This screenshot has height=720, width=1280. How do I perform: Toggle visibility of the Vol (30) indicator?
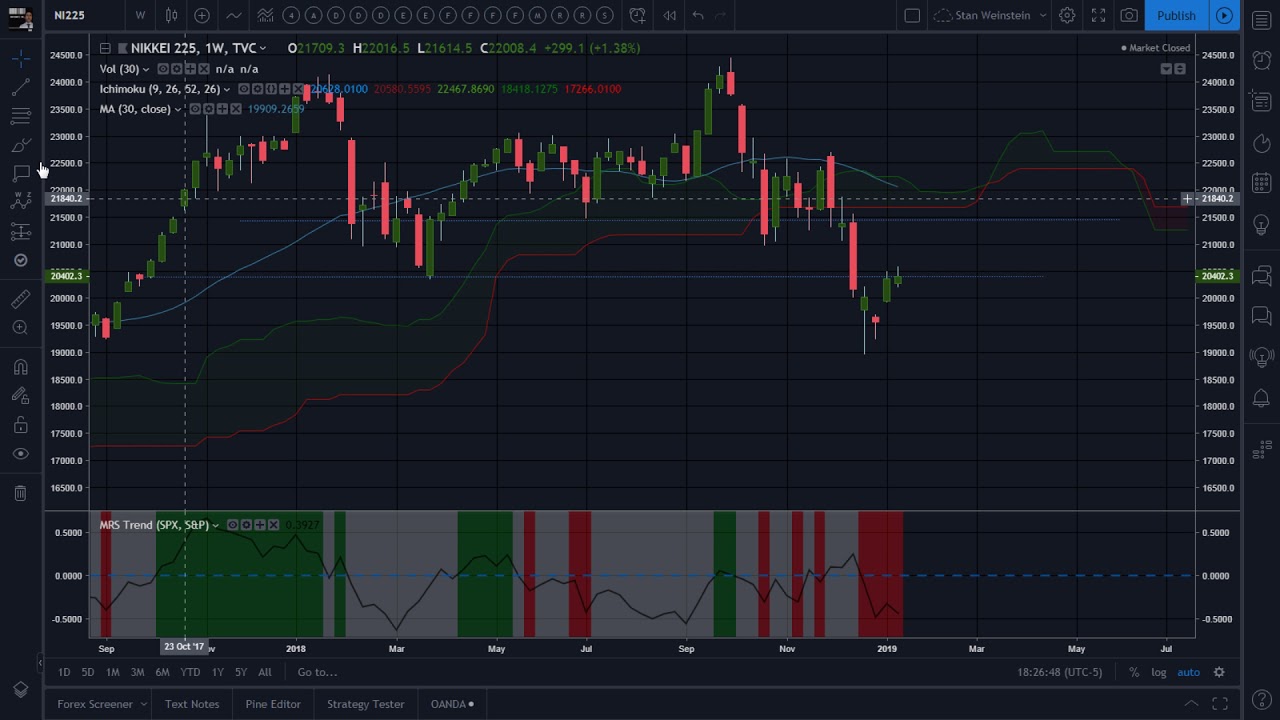(x=164, y=69)
